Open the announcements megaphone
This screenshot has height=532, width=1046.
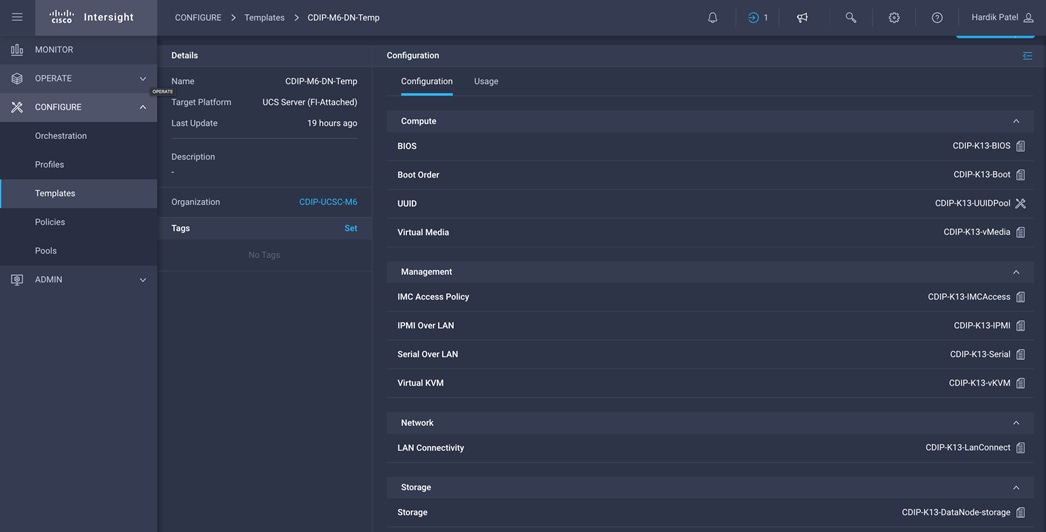(x=803, y=18)
